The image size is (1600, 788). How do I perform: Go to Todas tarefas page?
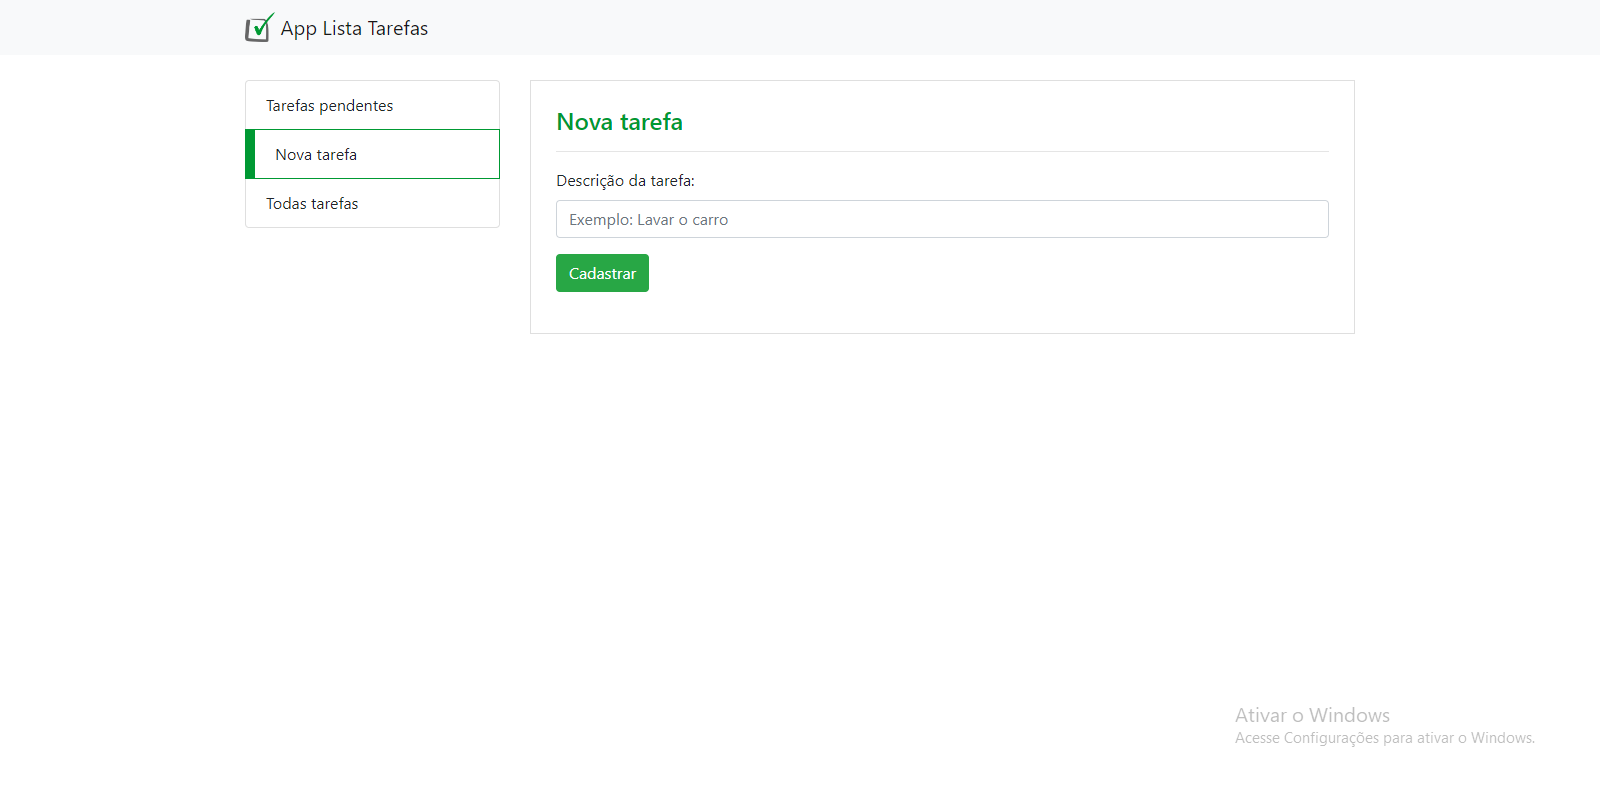click(x=312, y=204)
